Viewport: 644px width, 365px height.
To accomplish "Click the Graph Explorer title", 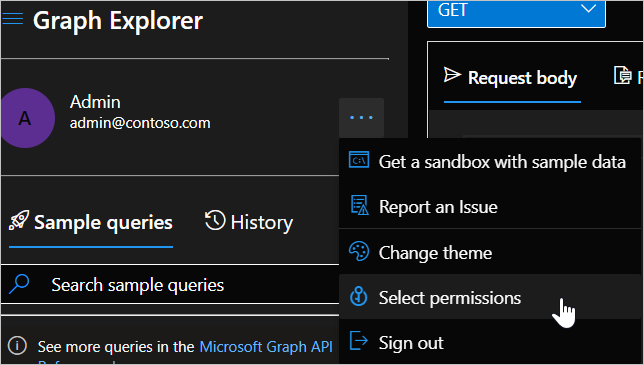I will (118, 20).
